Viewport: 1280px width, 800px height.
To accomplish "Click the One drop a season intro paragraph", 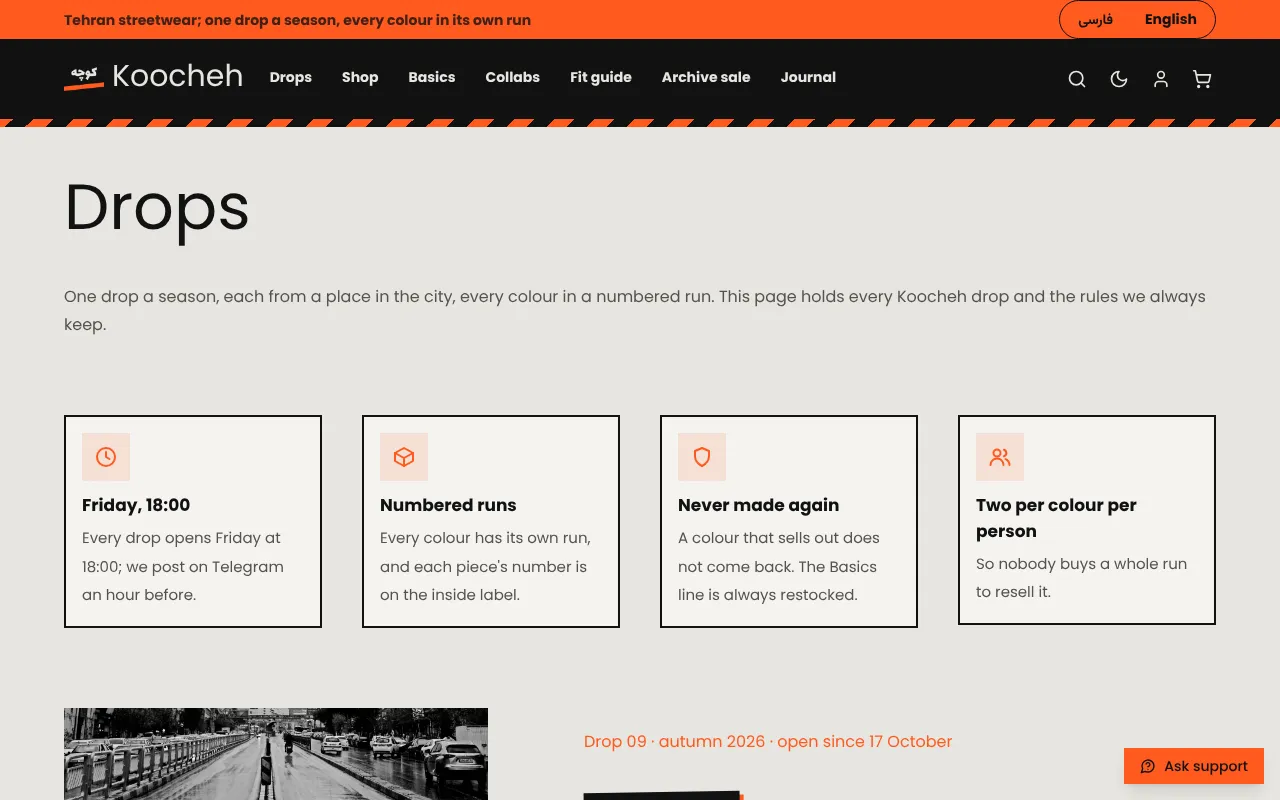I will pyautogui.click(x=635, y=310).
